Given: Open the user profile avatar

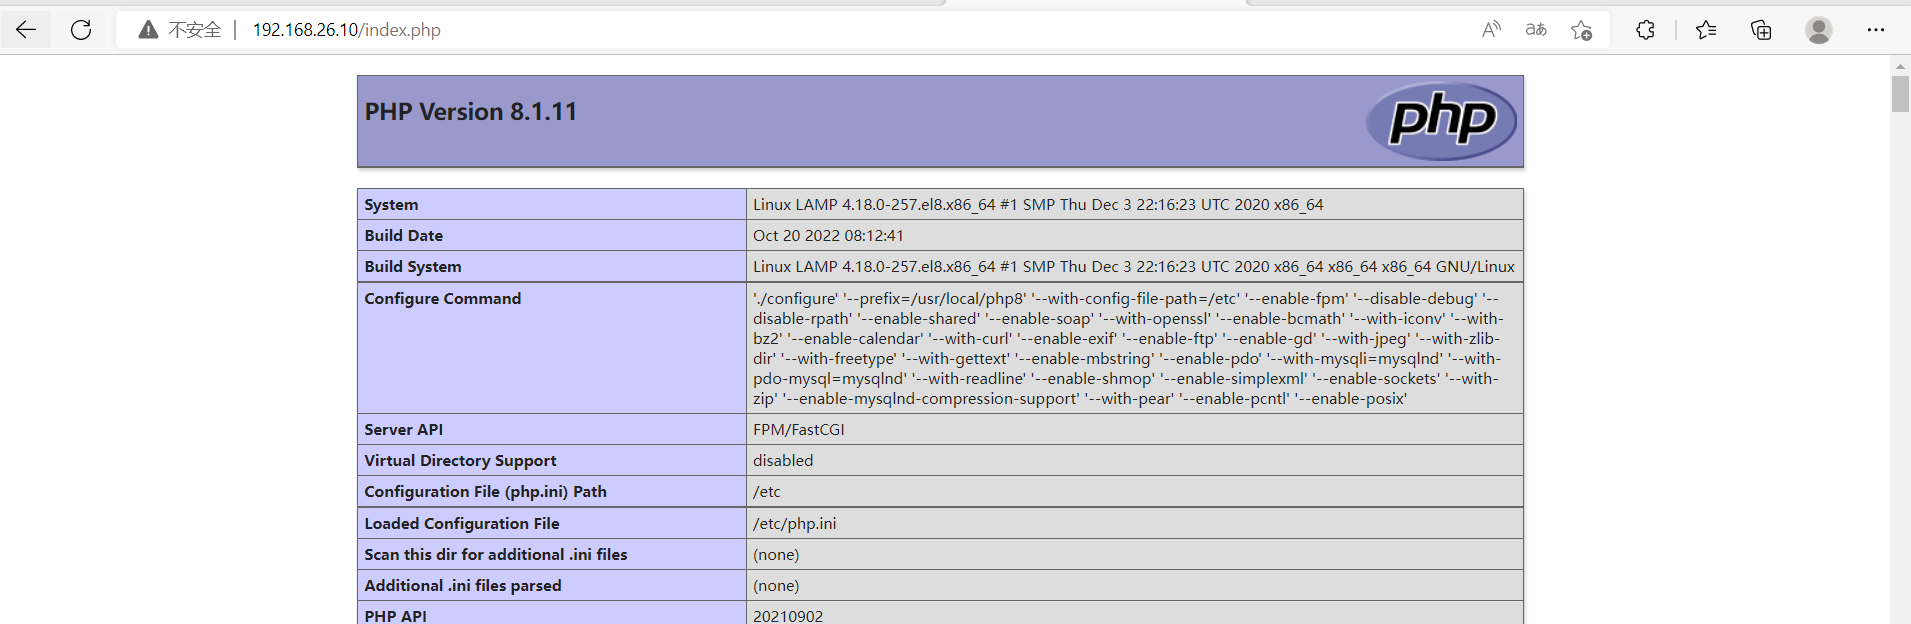Looking at the screenshot, I should point(1819,30).
